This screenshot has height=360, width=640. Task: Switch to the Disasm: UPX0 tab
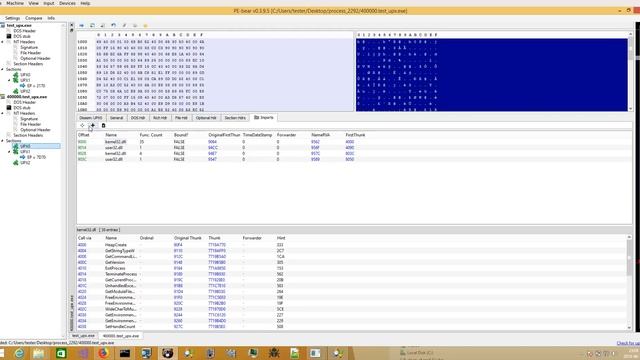pyautogui.click(x=91, y=118)
